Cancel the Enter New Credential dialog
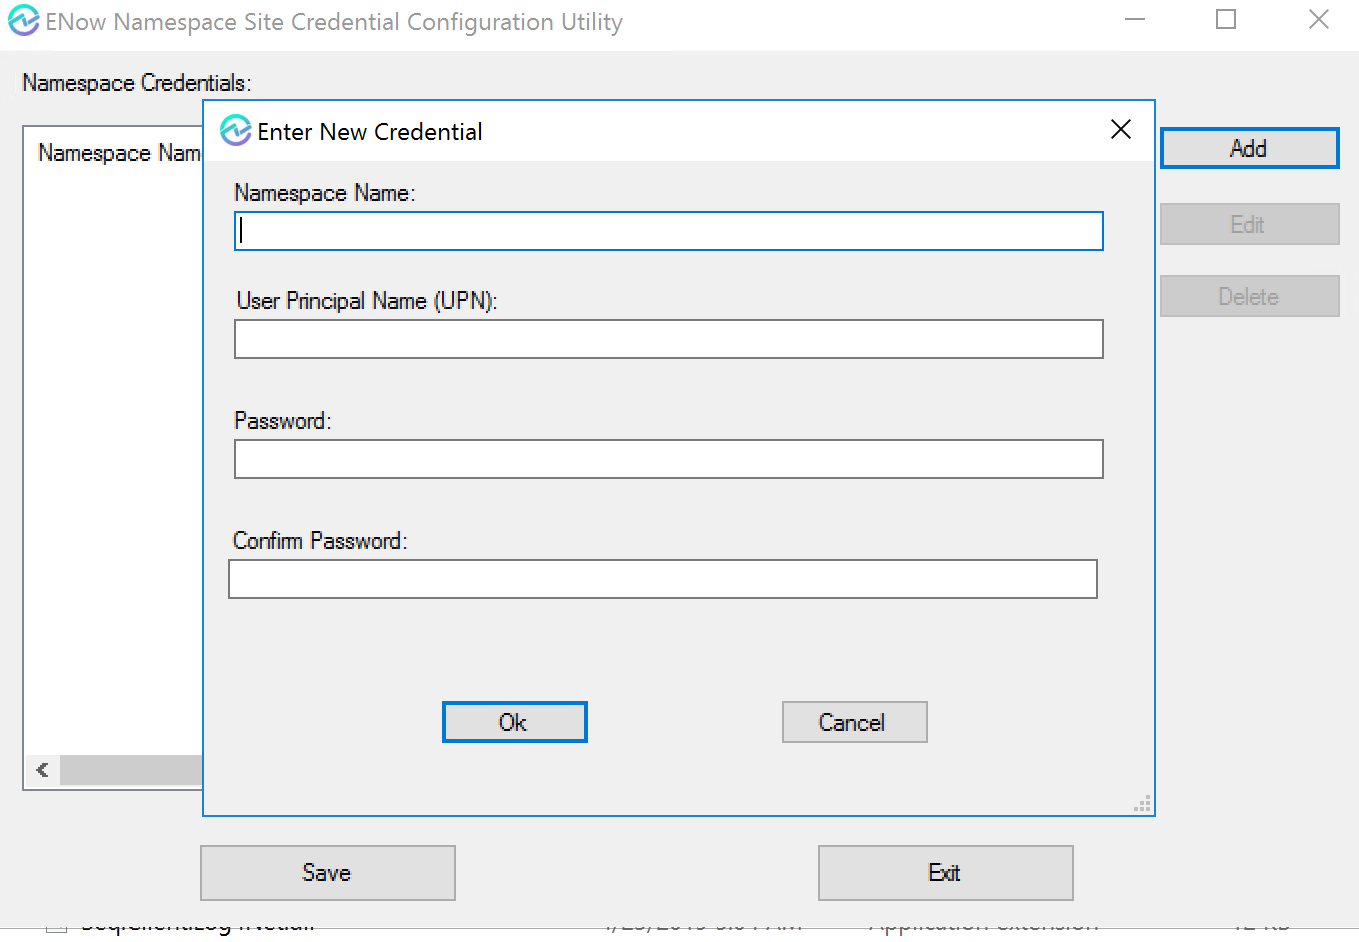 [854, 722]
